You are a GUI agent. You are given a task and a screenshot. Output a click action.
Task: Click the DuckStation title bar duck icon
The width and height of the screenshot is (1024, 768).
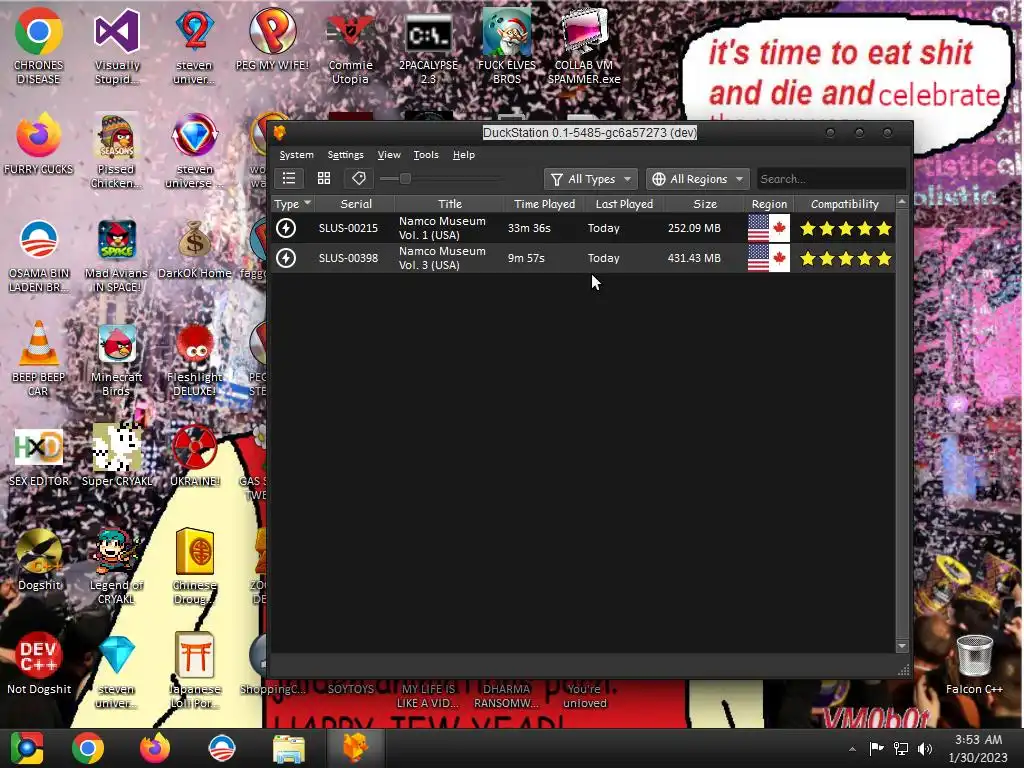coord(280,133)
